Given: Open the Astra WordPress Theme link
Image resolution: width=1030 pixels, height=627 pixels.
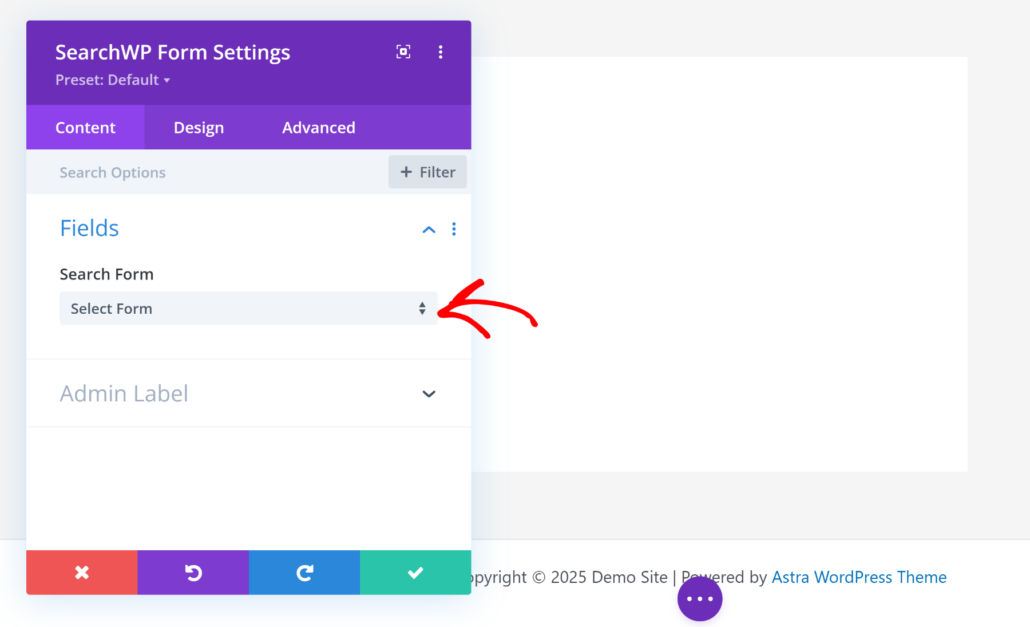Looking at the screenshot, I should 859,577.
